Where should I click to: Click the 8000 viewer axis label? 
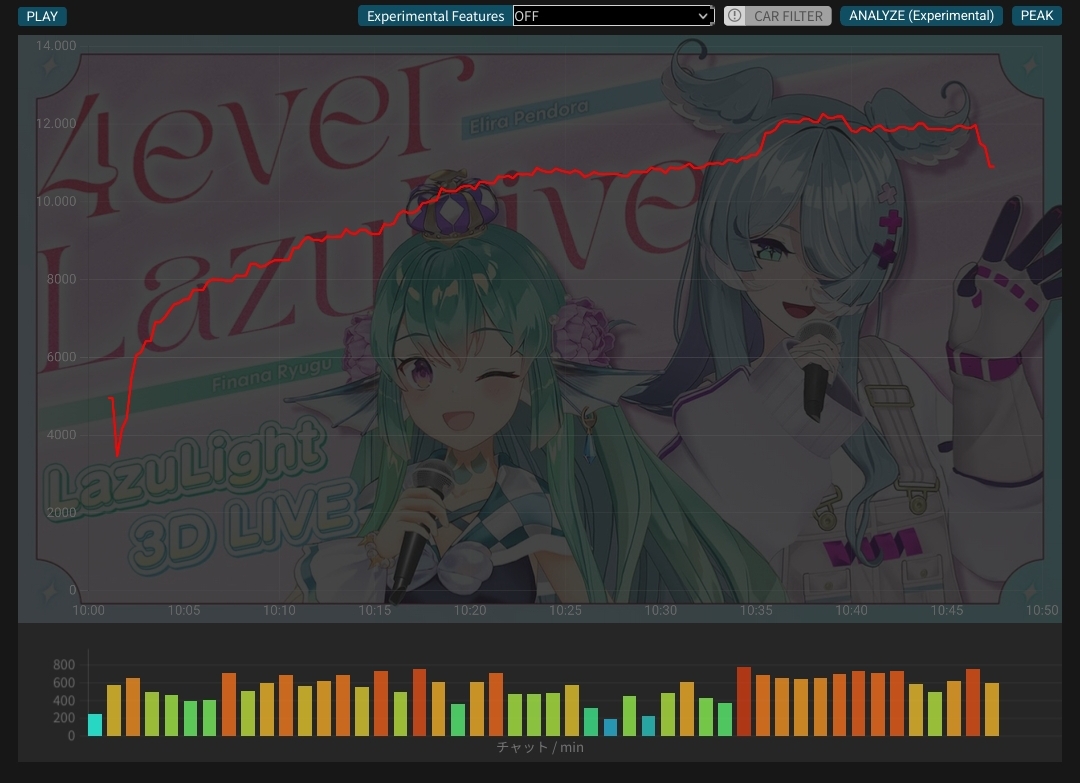61,279
